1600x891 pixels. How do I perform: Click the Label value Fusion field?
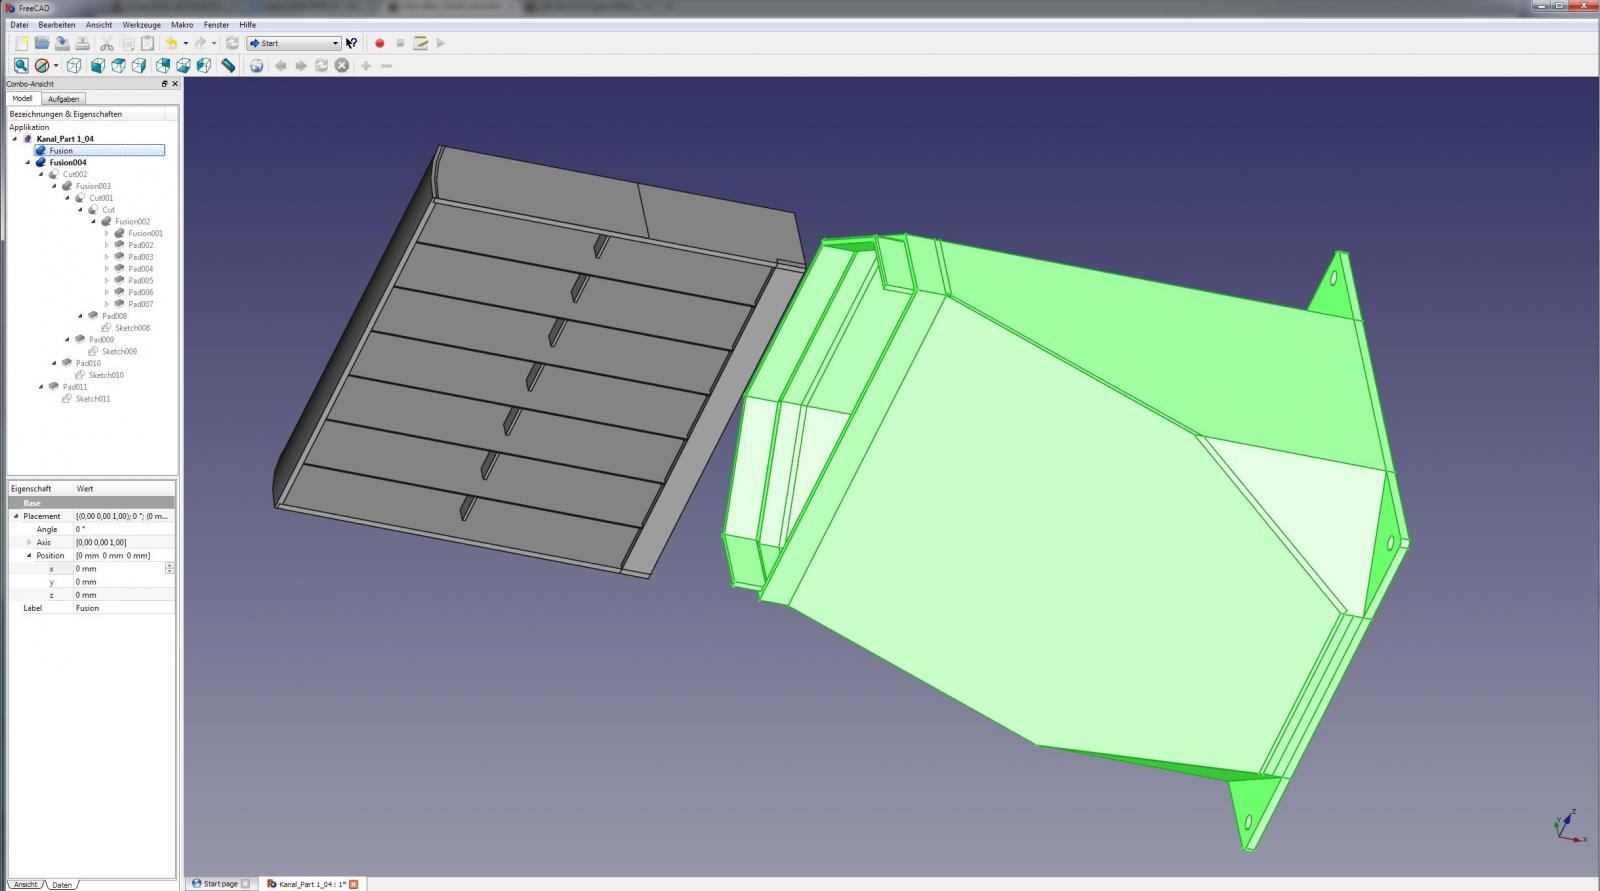pos(124,608)
